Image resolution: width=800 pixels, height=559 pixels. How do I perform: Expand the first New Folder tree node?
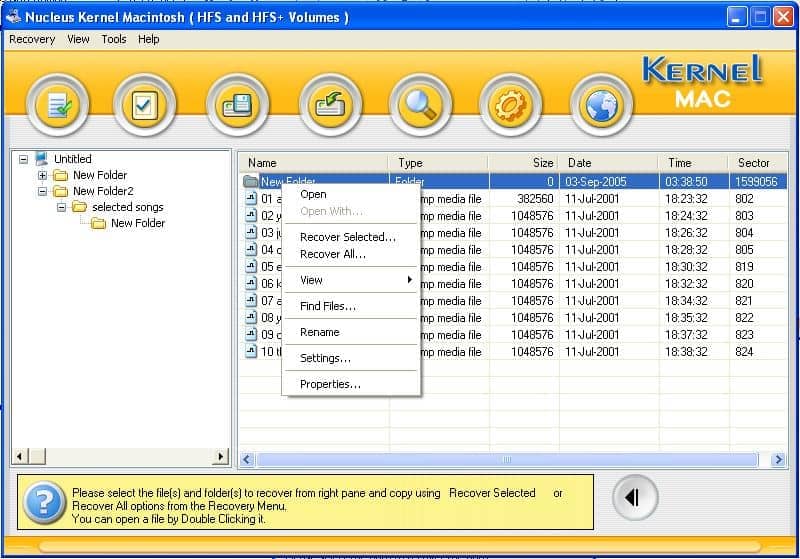tap(42, 175)
